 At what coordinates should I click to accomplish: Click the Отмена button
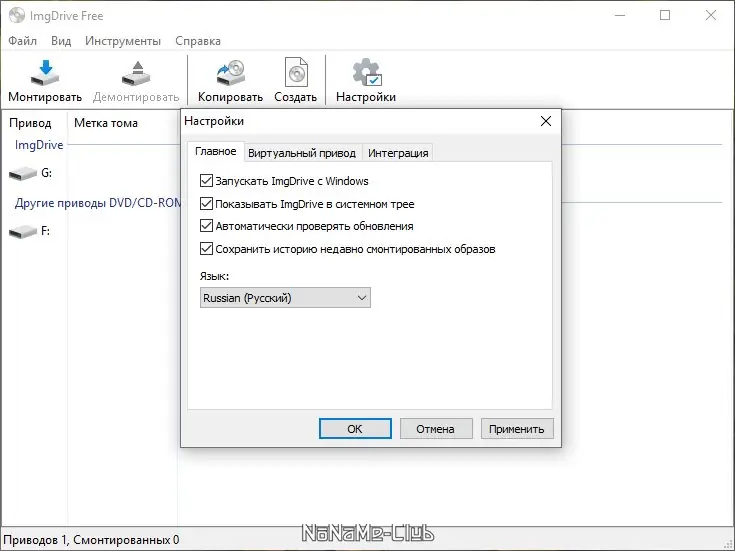click(x=435, y=429)
